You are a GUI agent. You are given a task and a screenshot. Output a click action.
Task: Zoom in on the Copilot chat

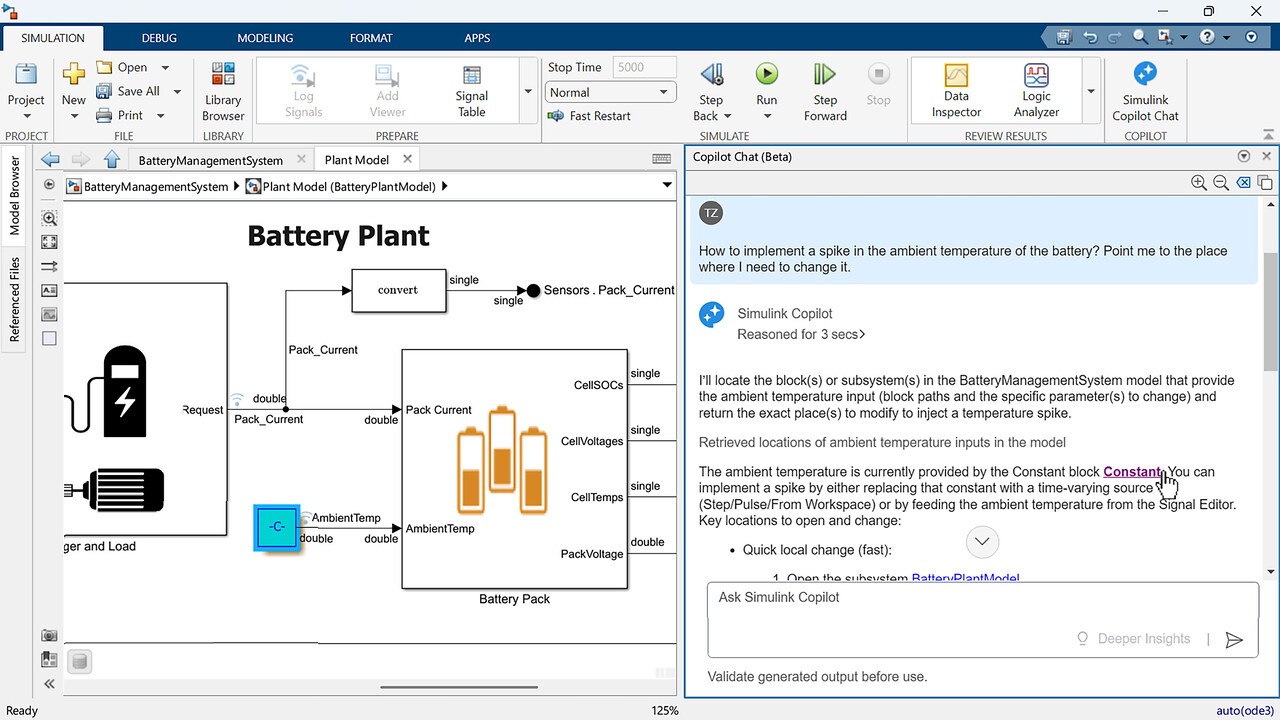pyautogui.click(x=1199, y=183)
